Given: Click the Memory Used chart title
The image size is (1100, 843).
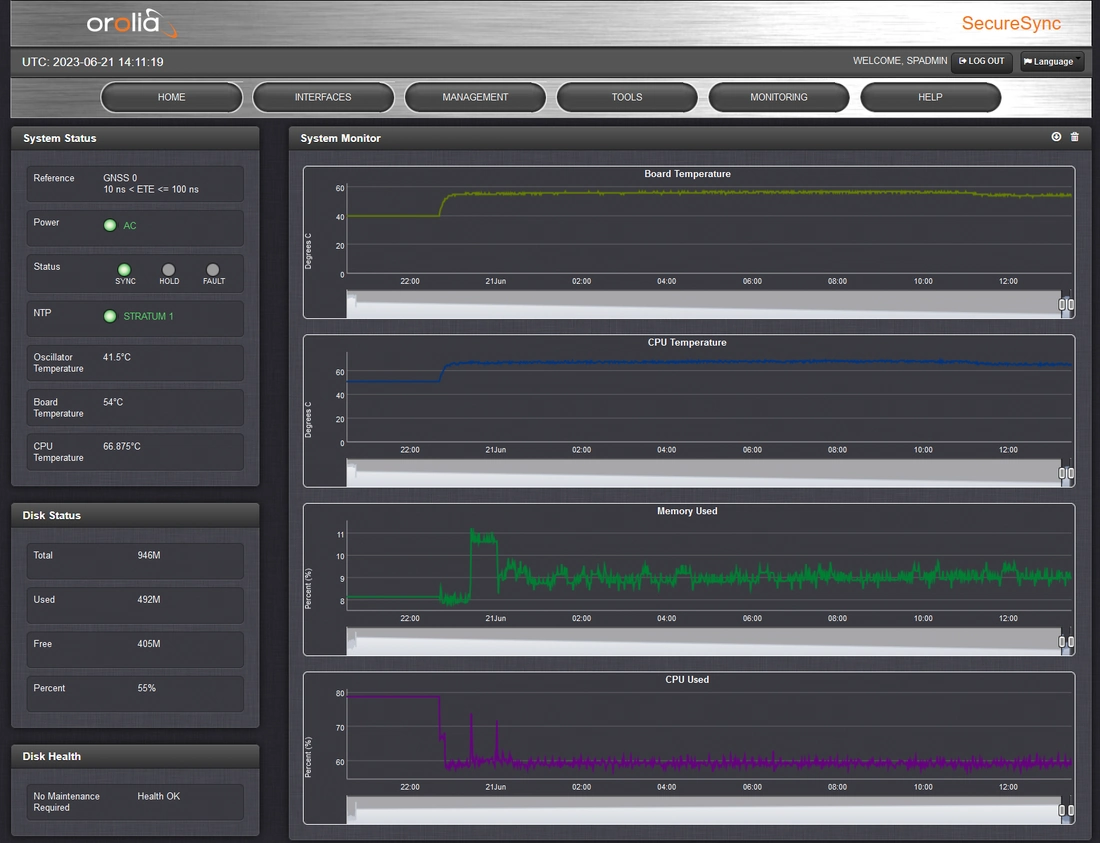Looking at the screenshot, I should 687,511.
